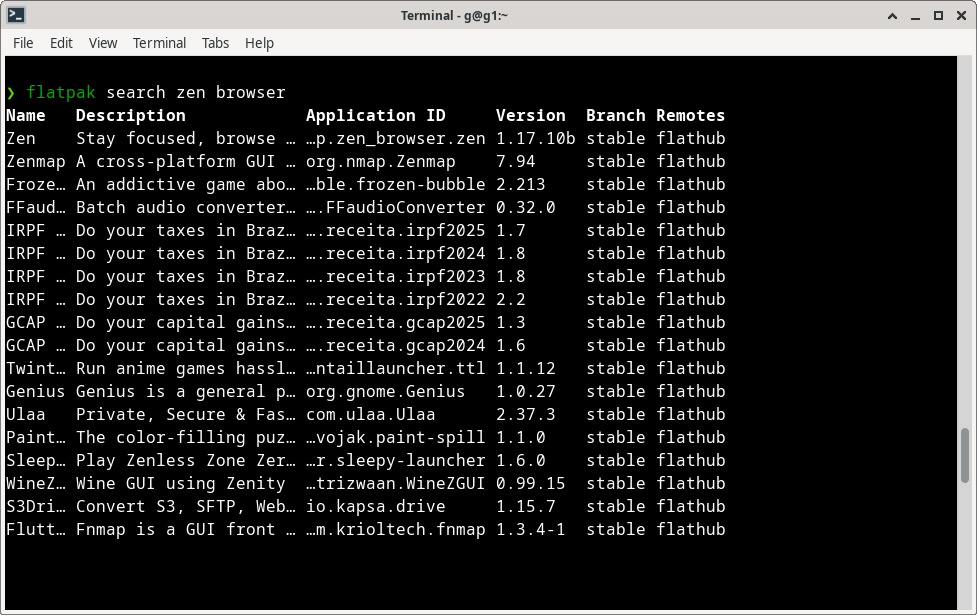This screenshot has width=977, height=615.
Task: Click 'Fnmap is a GUI front …' description
Action: [x=186, y=530]
